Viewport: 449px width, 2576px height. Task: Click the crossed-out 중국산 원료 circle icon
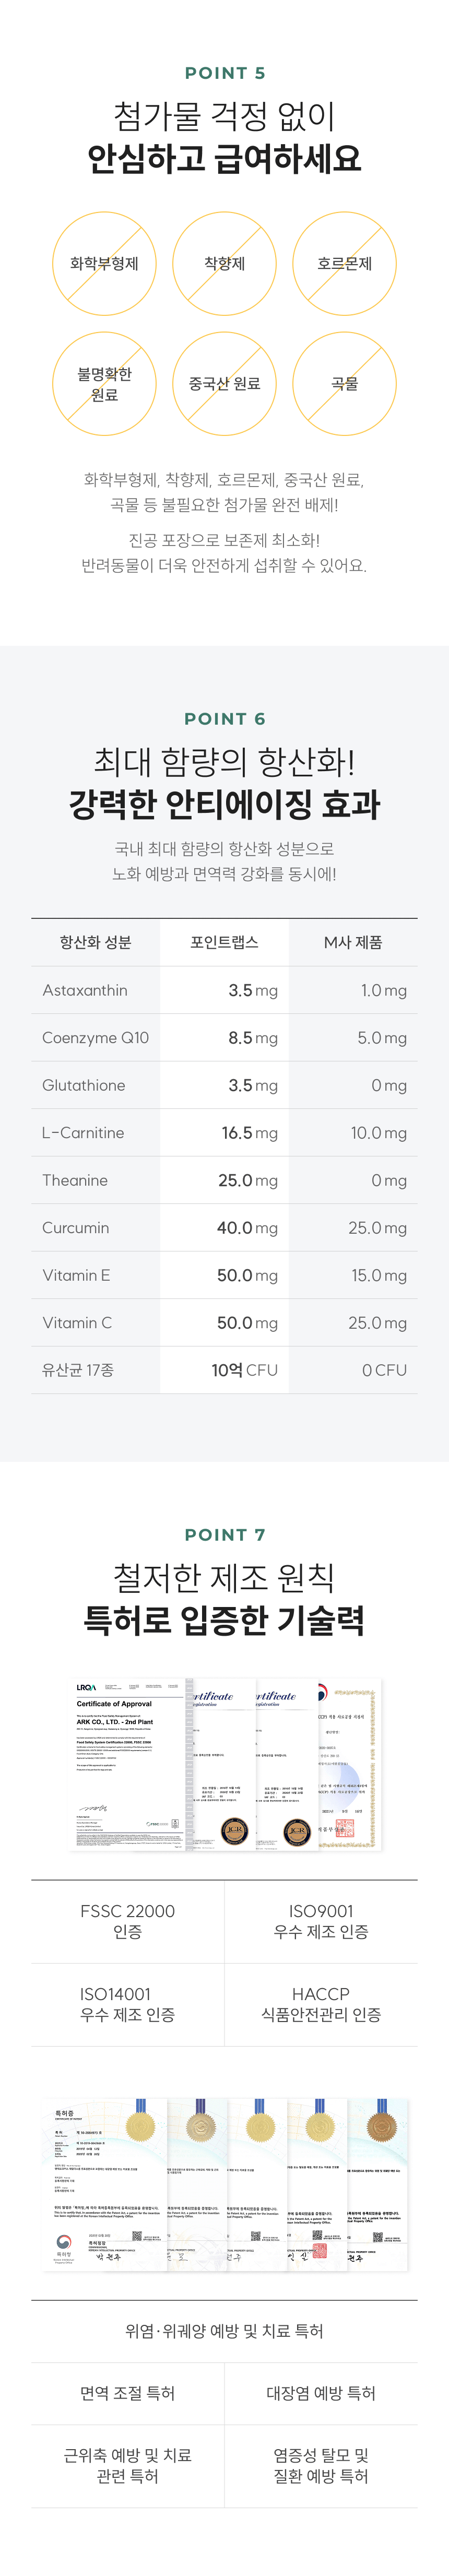224,384
